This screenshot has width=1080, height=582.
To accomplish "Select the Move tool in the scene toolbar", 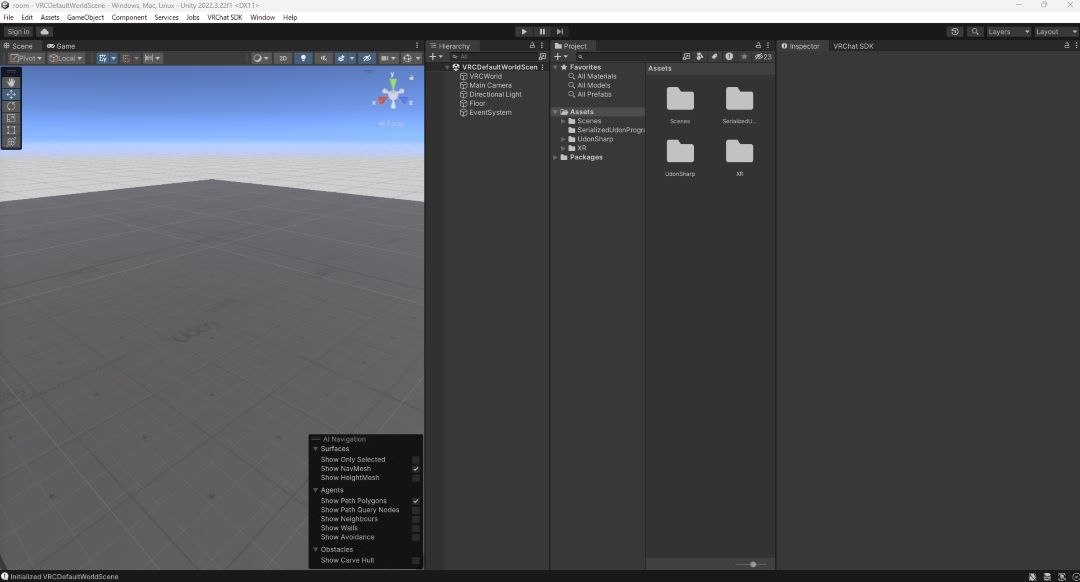I will pos(11,94).
